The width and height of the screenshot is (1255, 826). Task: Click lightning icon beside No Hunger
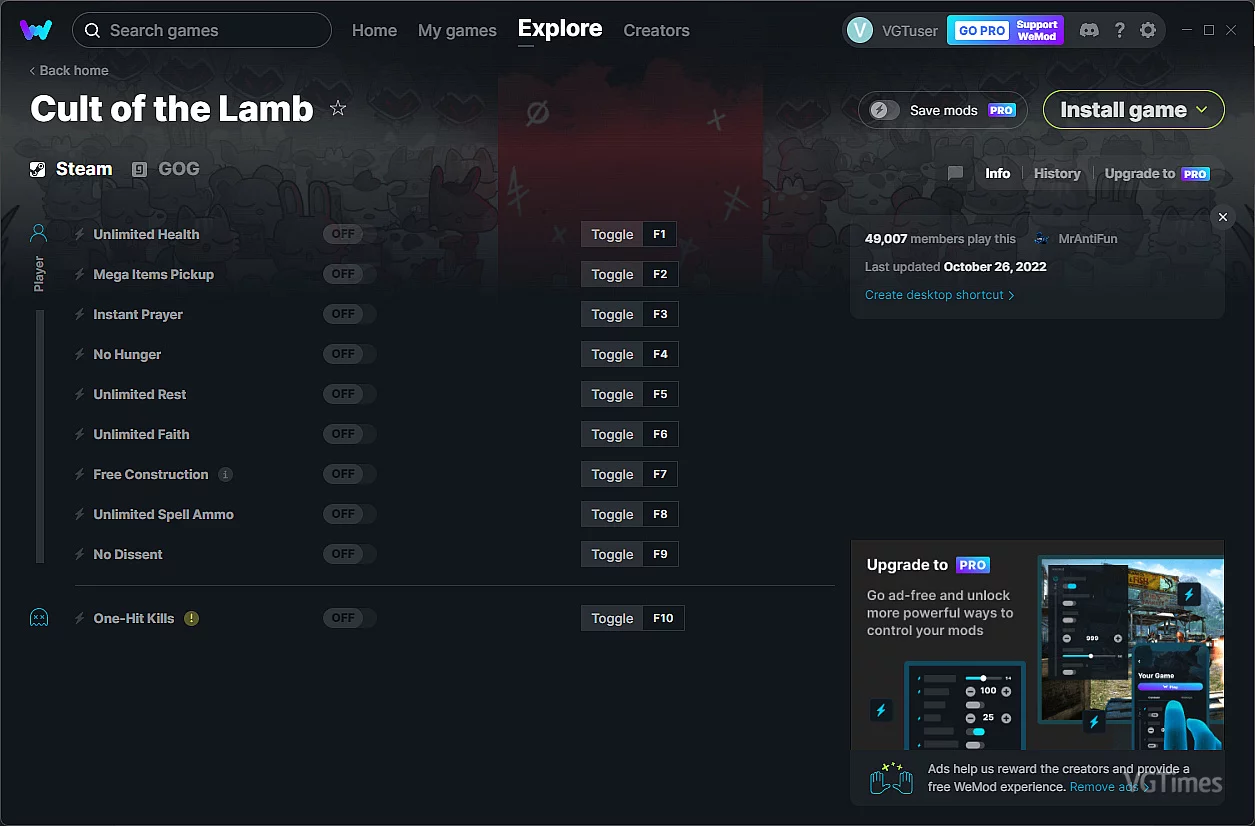click(x=80, y=354)
